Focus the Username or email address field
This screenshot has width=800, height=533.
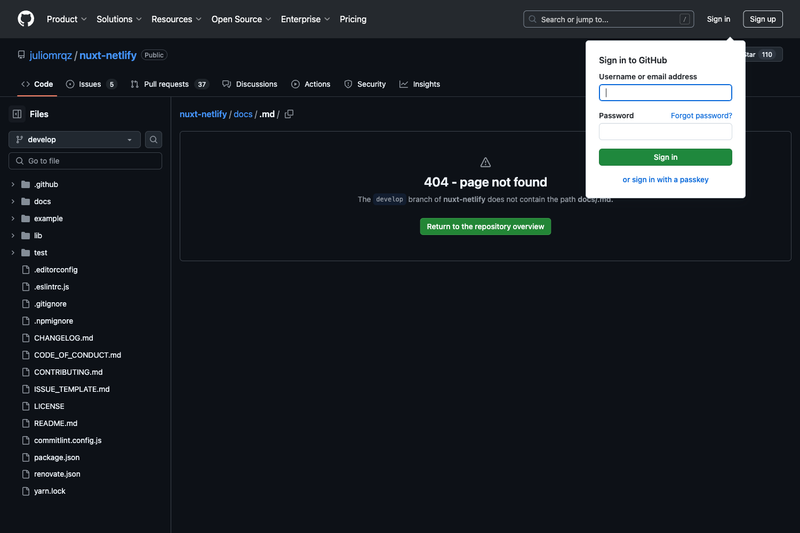tap(665, 93)
